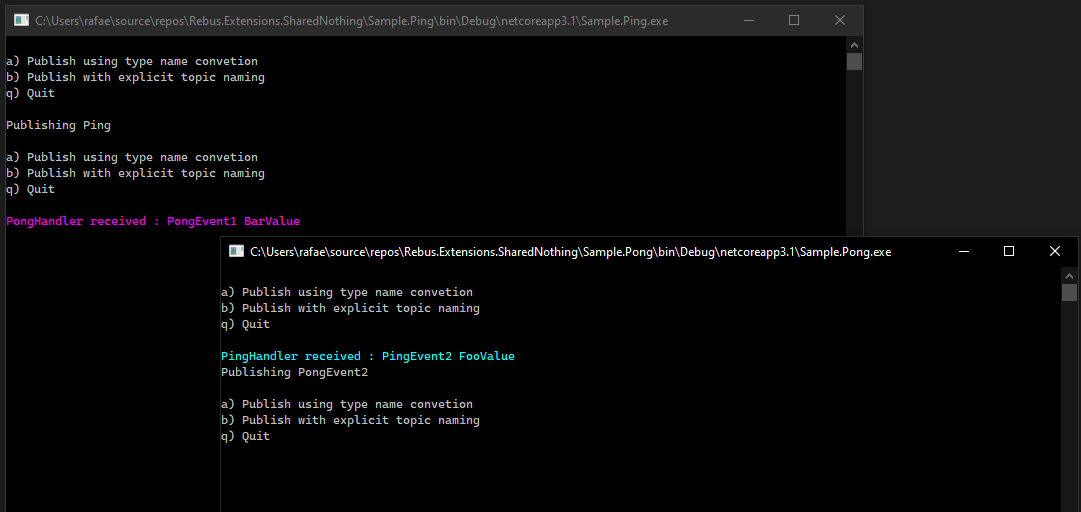Maximize the Sample.Pong.exe console window
Viewport: 1081px width, 512px height.
coord(1009,252)
